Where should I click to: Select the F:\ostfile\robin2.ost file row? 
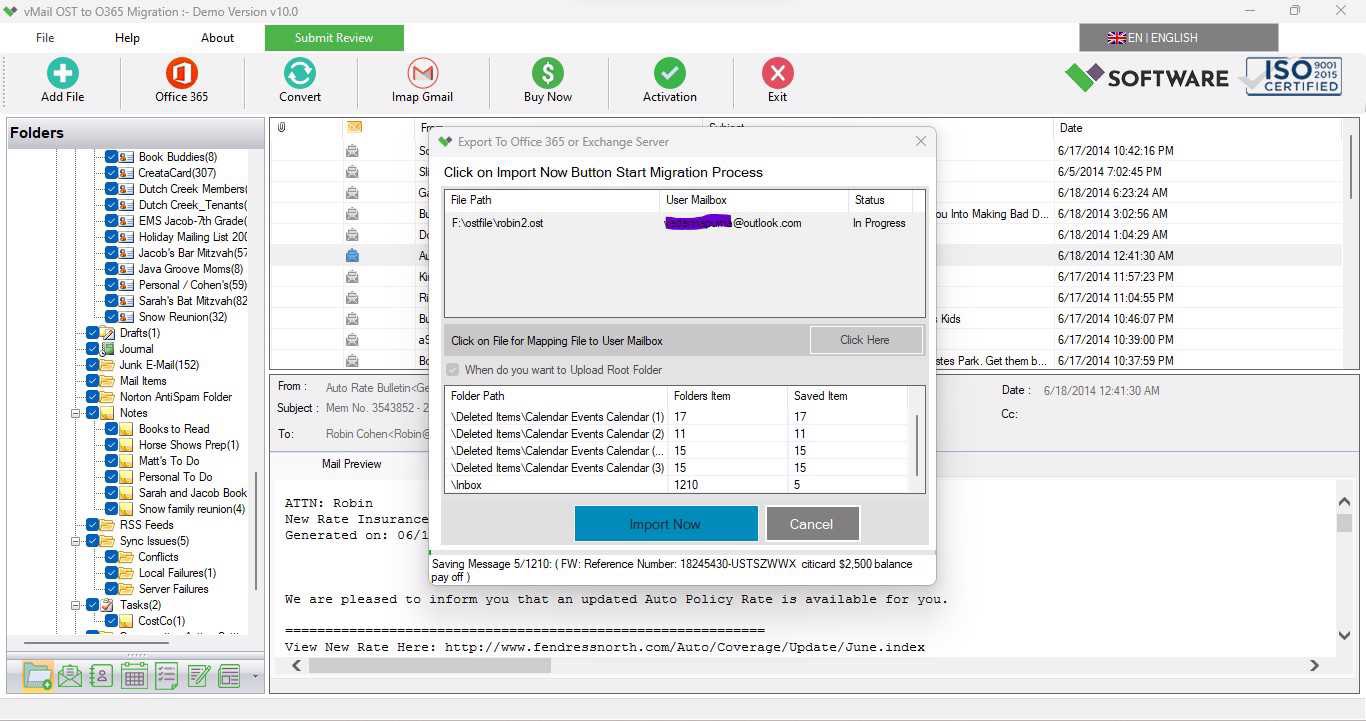(684, 223)
